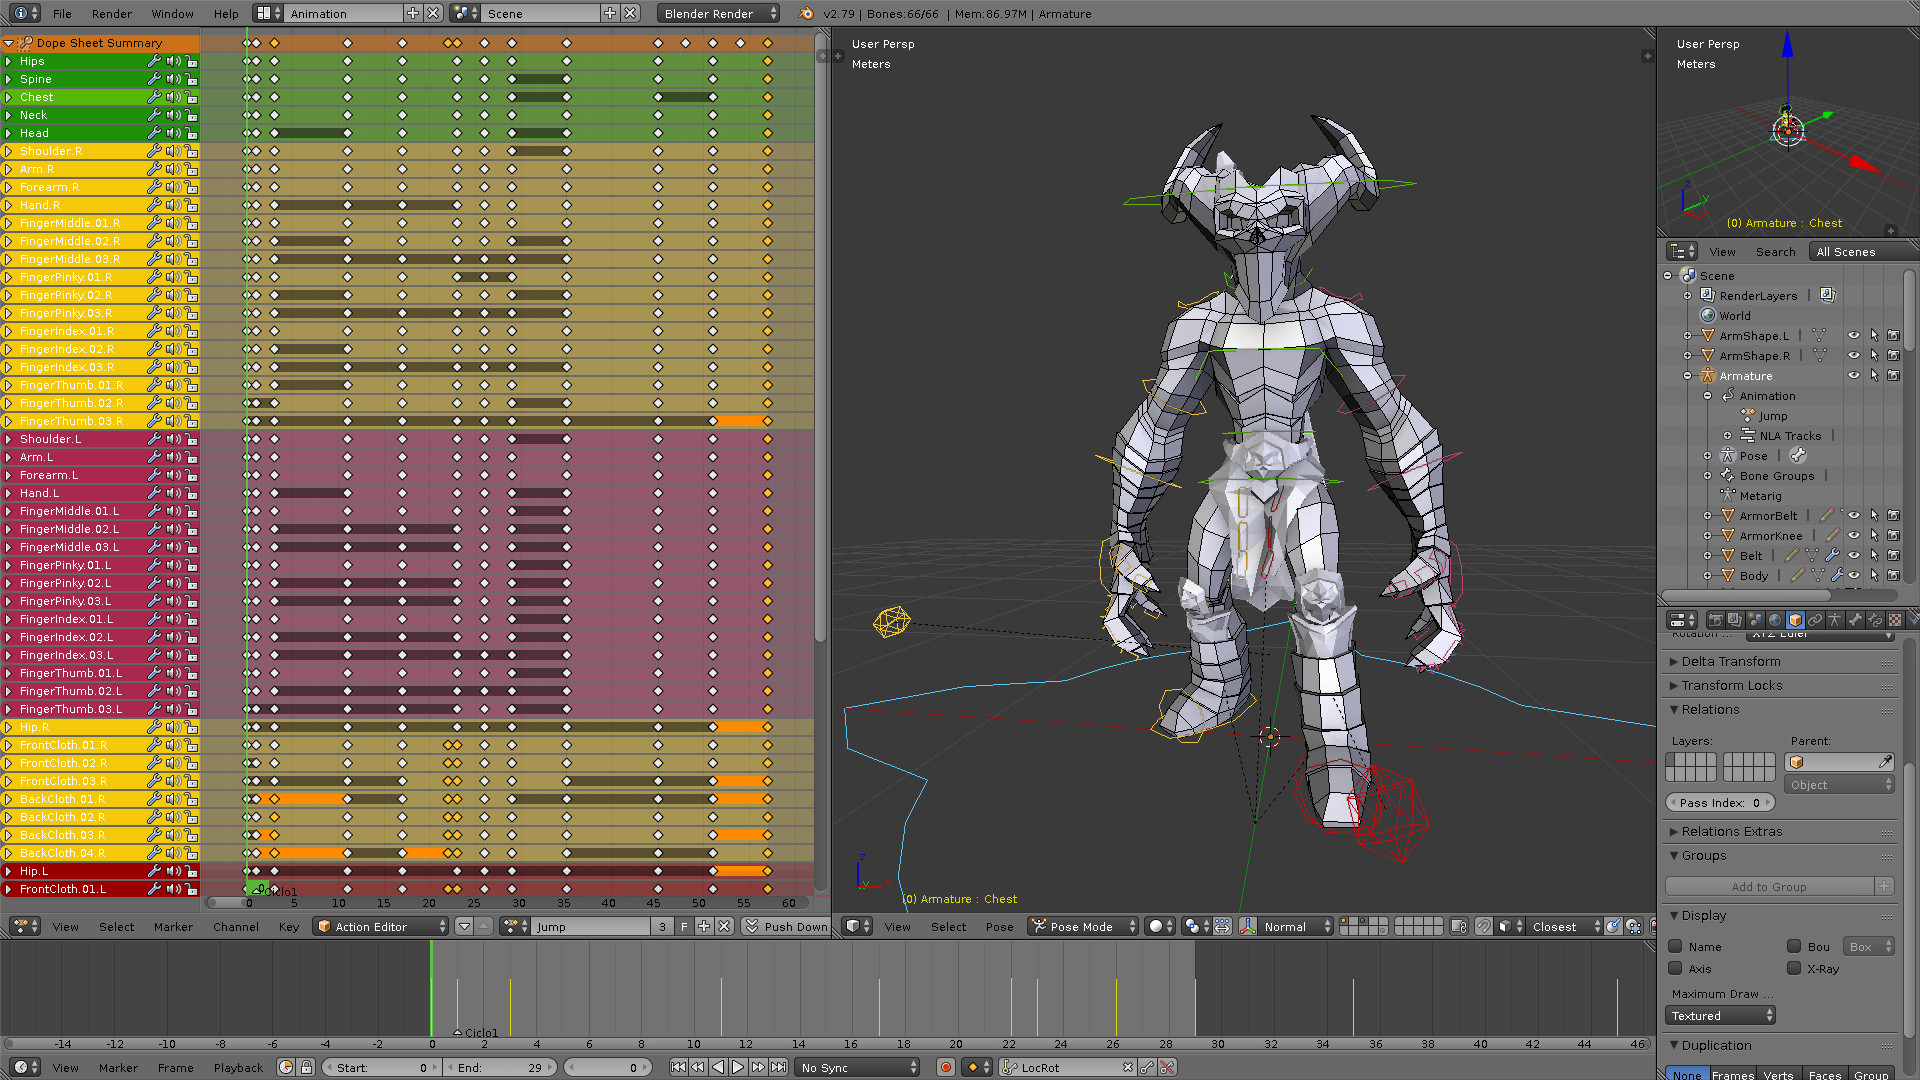Open the Render menu

[x=112, y=14]
